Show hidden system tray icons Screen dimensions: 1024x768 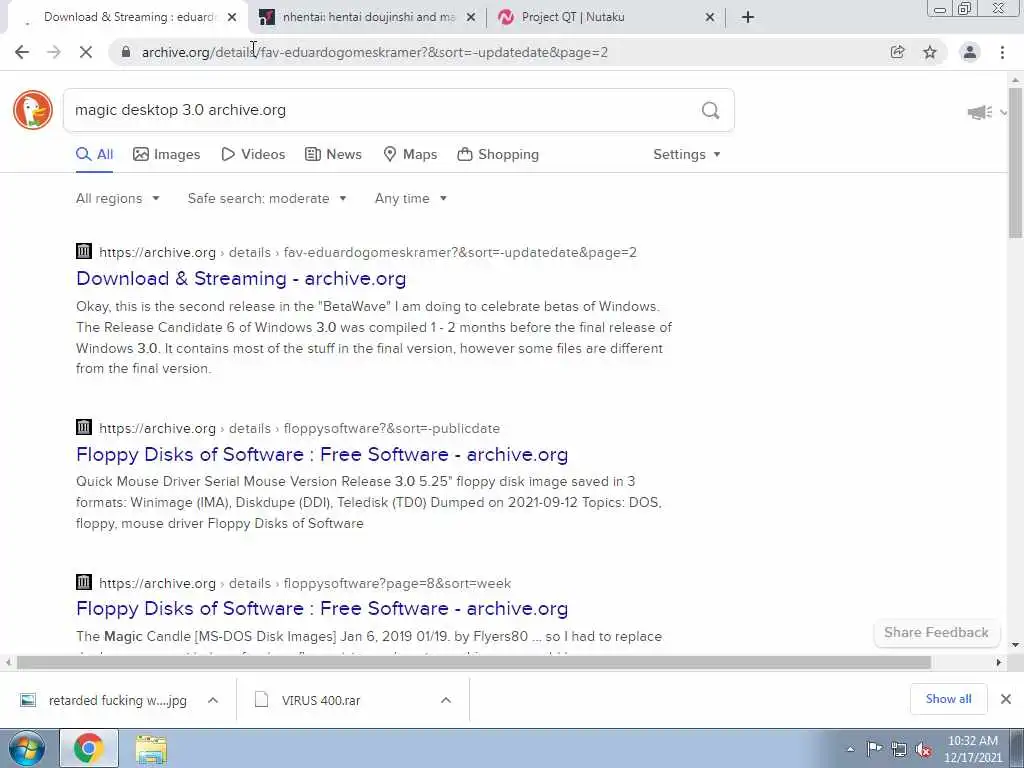pyautogui.click(x=850, y=749)
